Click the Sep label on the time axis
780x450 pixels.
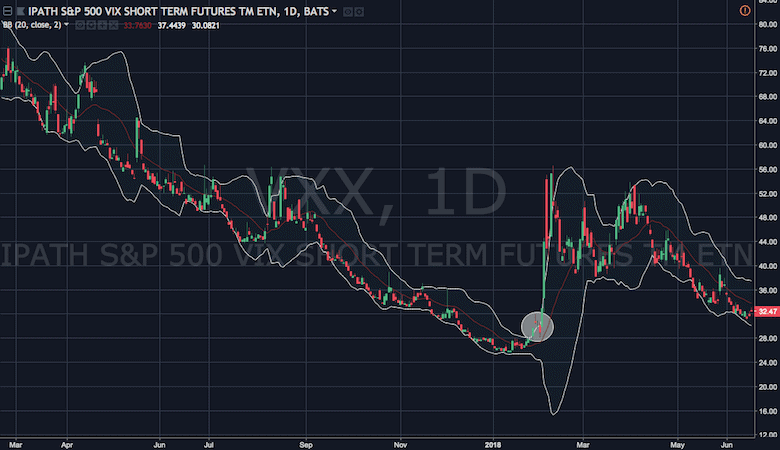tap(306, 445)
